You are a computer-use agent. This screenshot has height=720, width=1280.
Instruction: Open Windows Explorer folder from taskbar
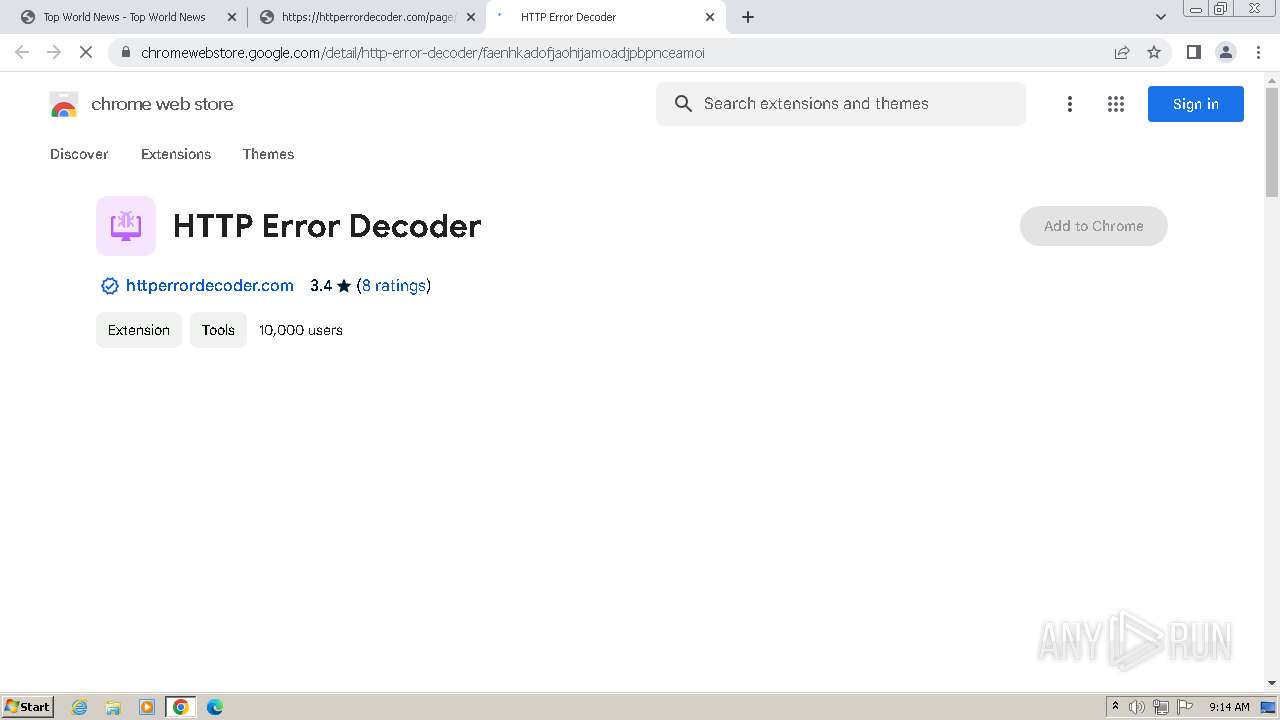point(113,707)
